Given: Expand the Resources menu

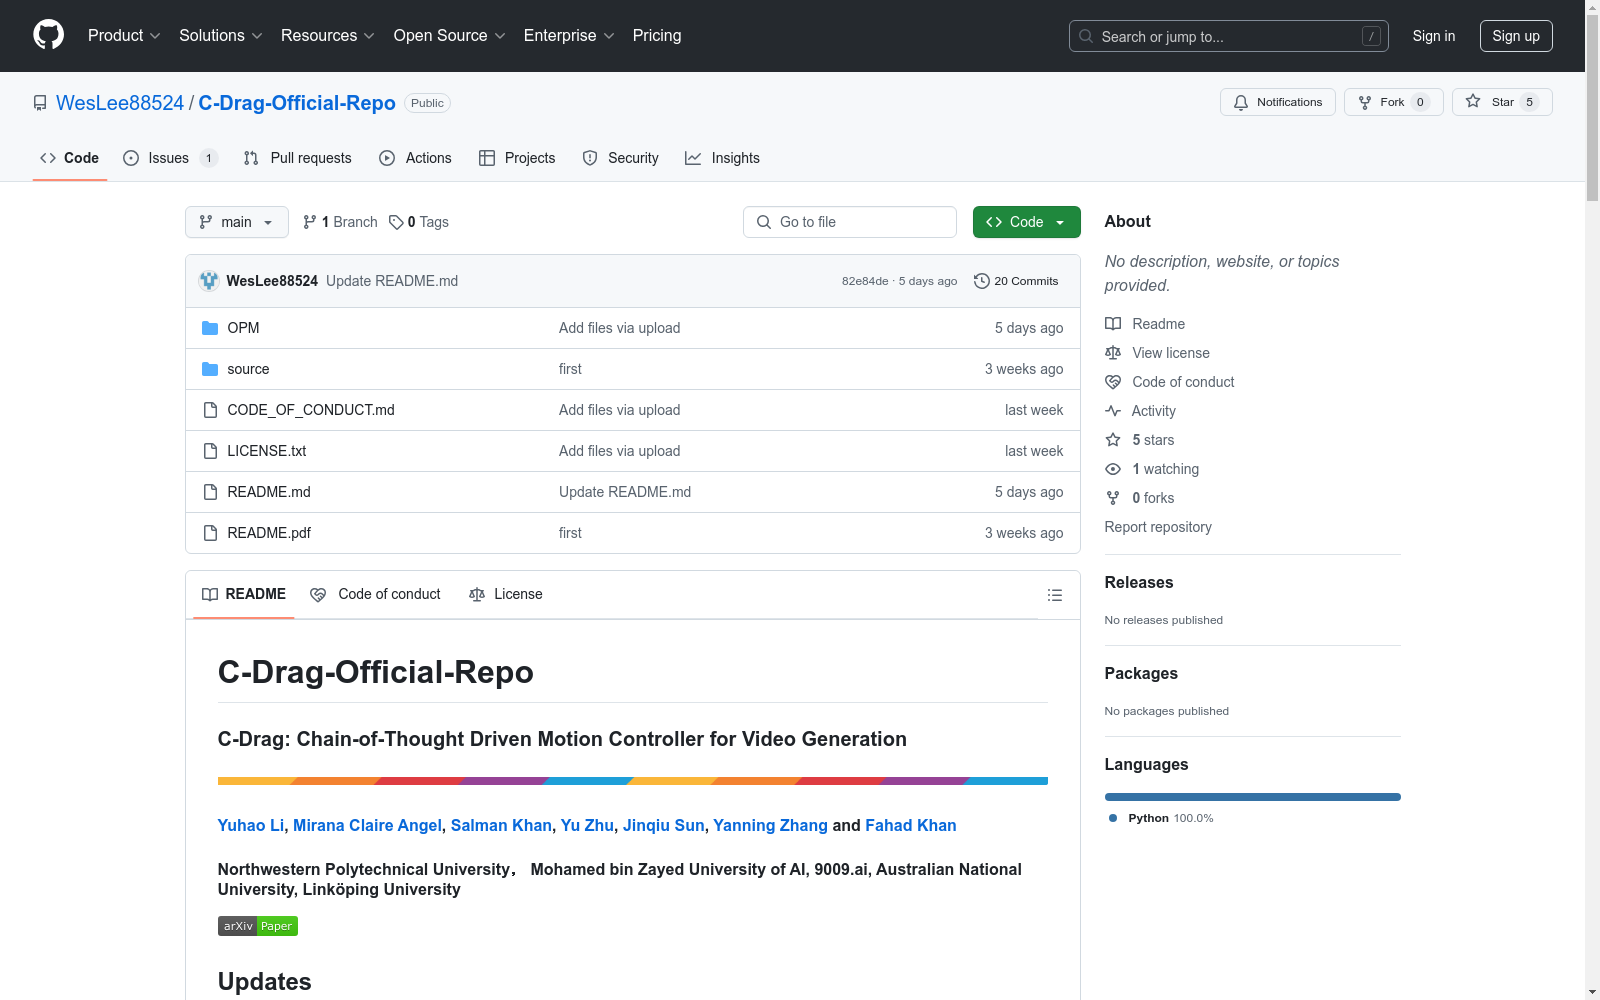Looking at the screenshot, I should [x=328, y=35].
